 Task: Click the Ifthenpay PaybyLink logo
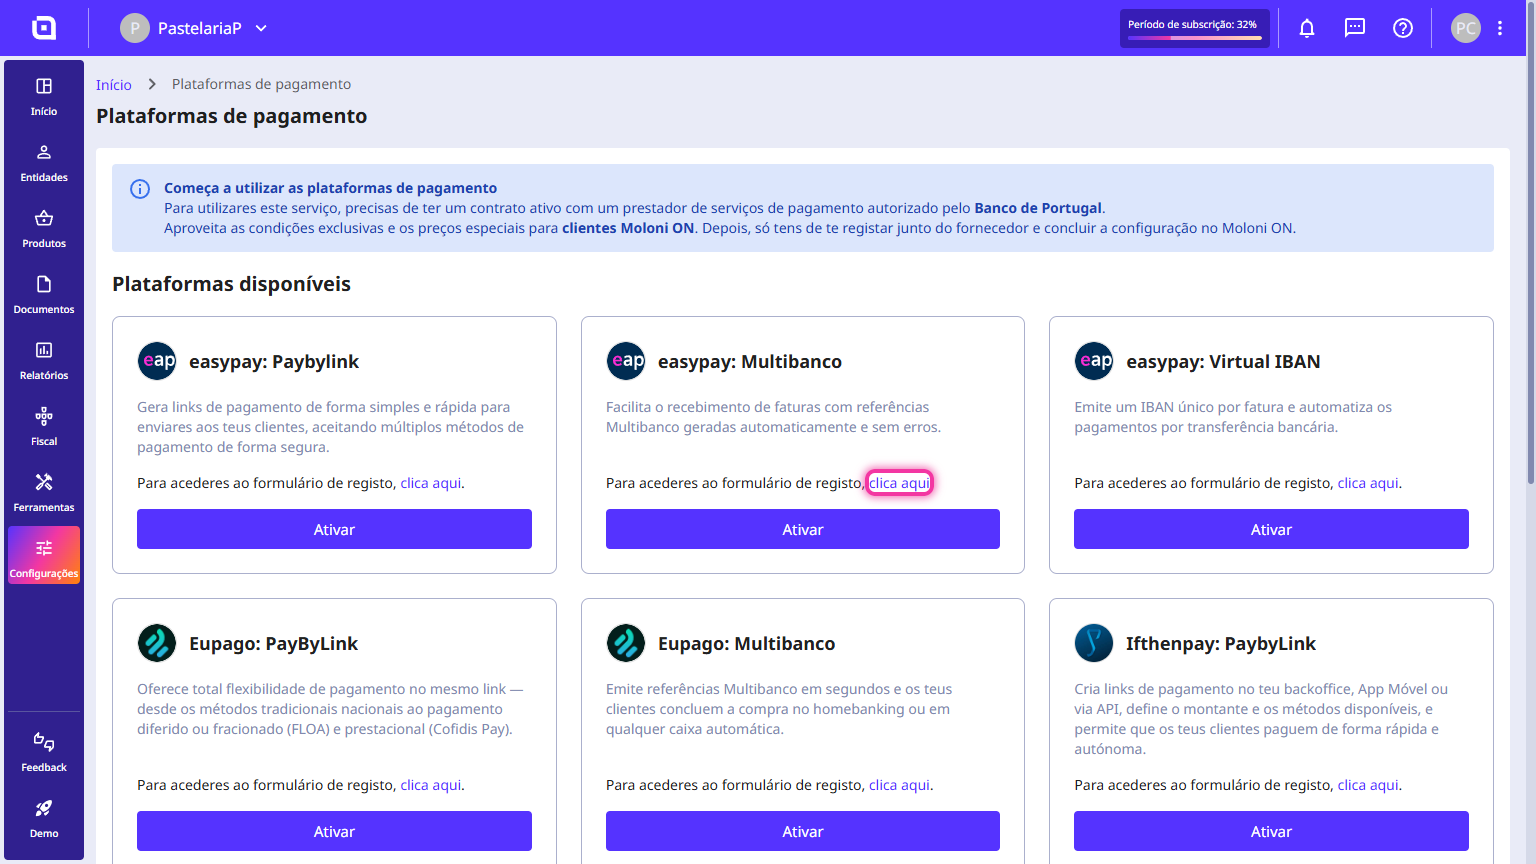point(1094,643)
